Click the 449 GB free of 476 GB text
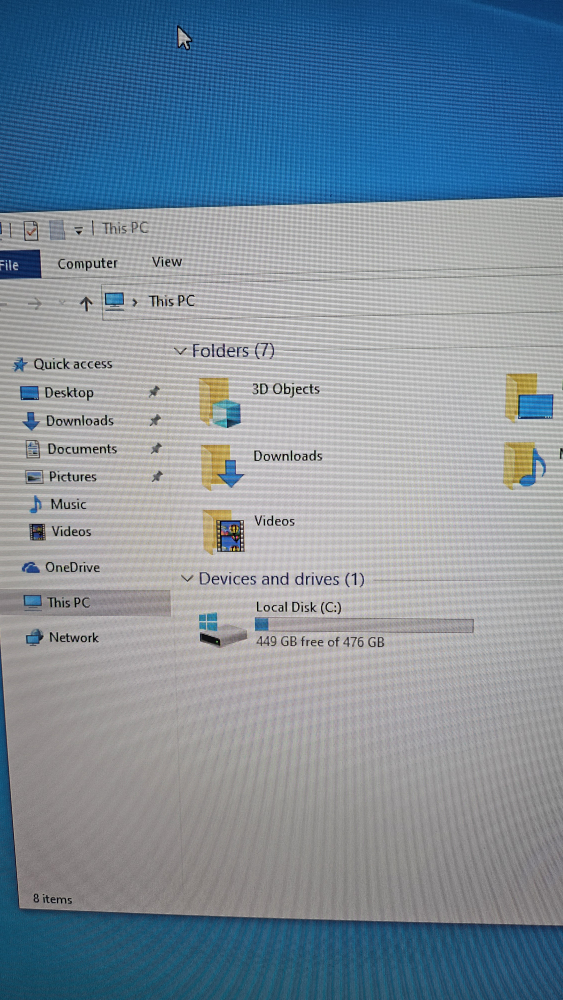The image size is (563, 1000). (x=321, y=642)
